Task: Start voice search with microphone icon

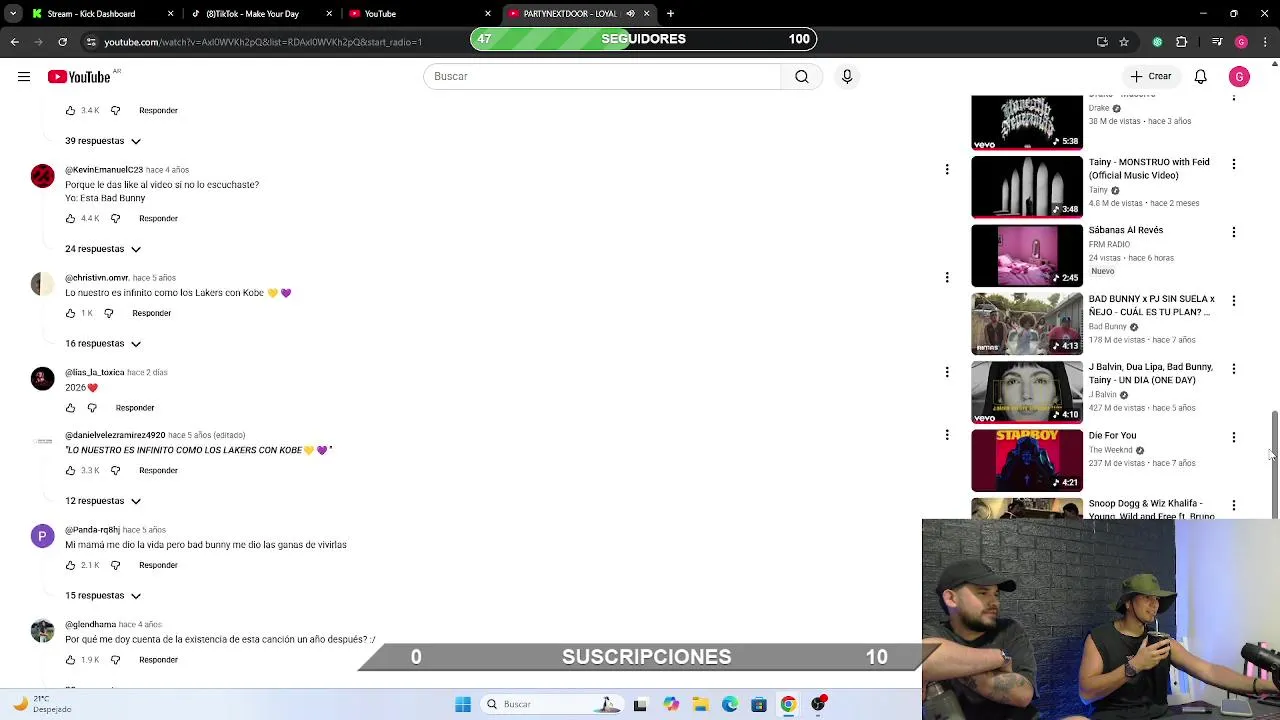Action: pyautogui.click(x=847, y=77)
